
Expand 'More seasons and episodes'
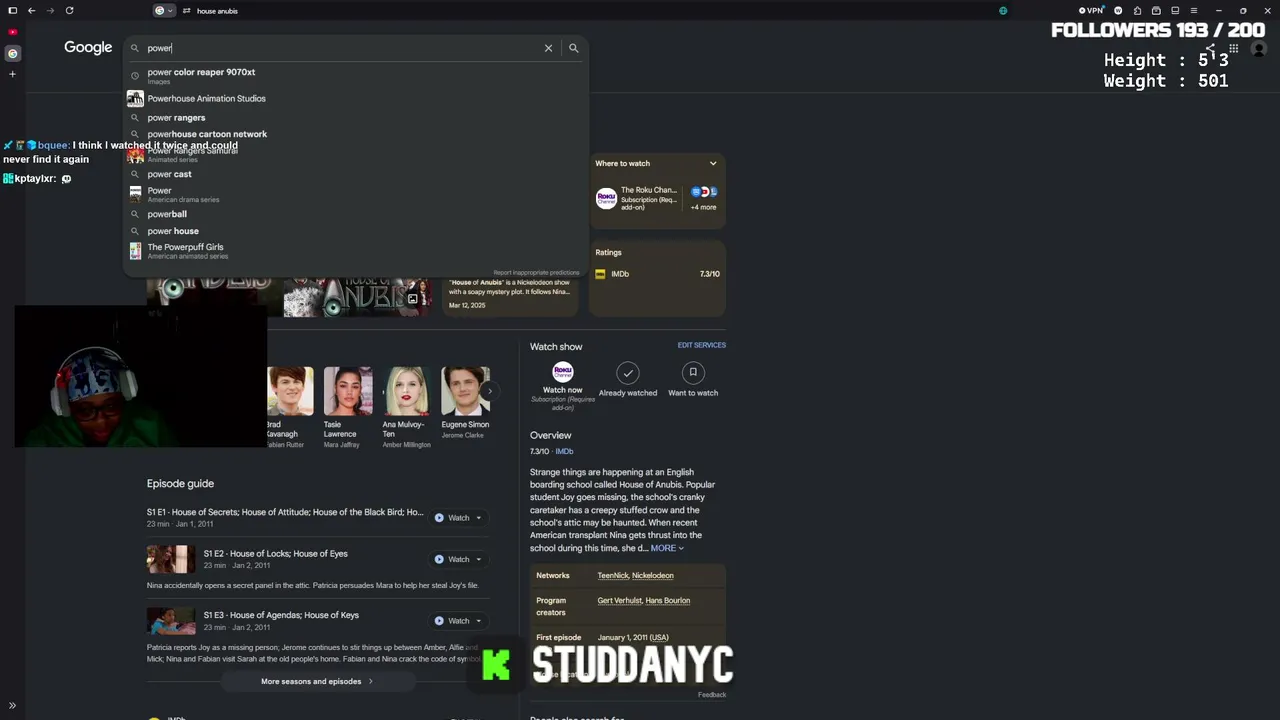coord(317,682)
